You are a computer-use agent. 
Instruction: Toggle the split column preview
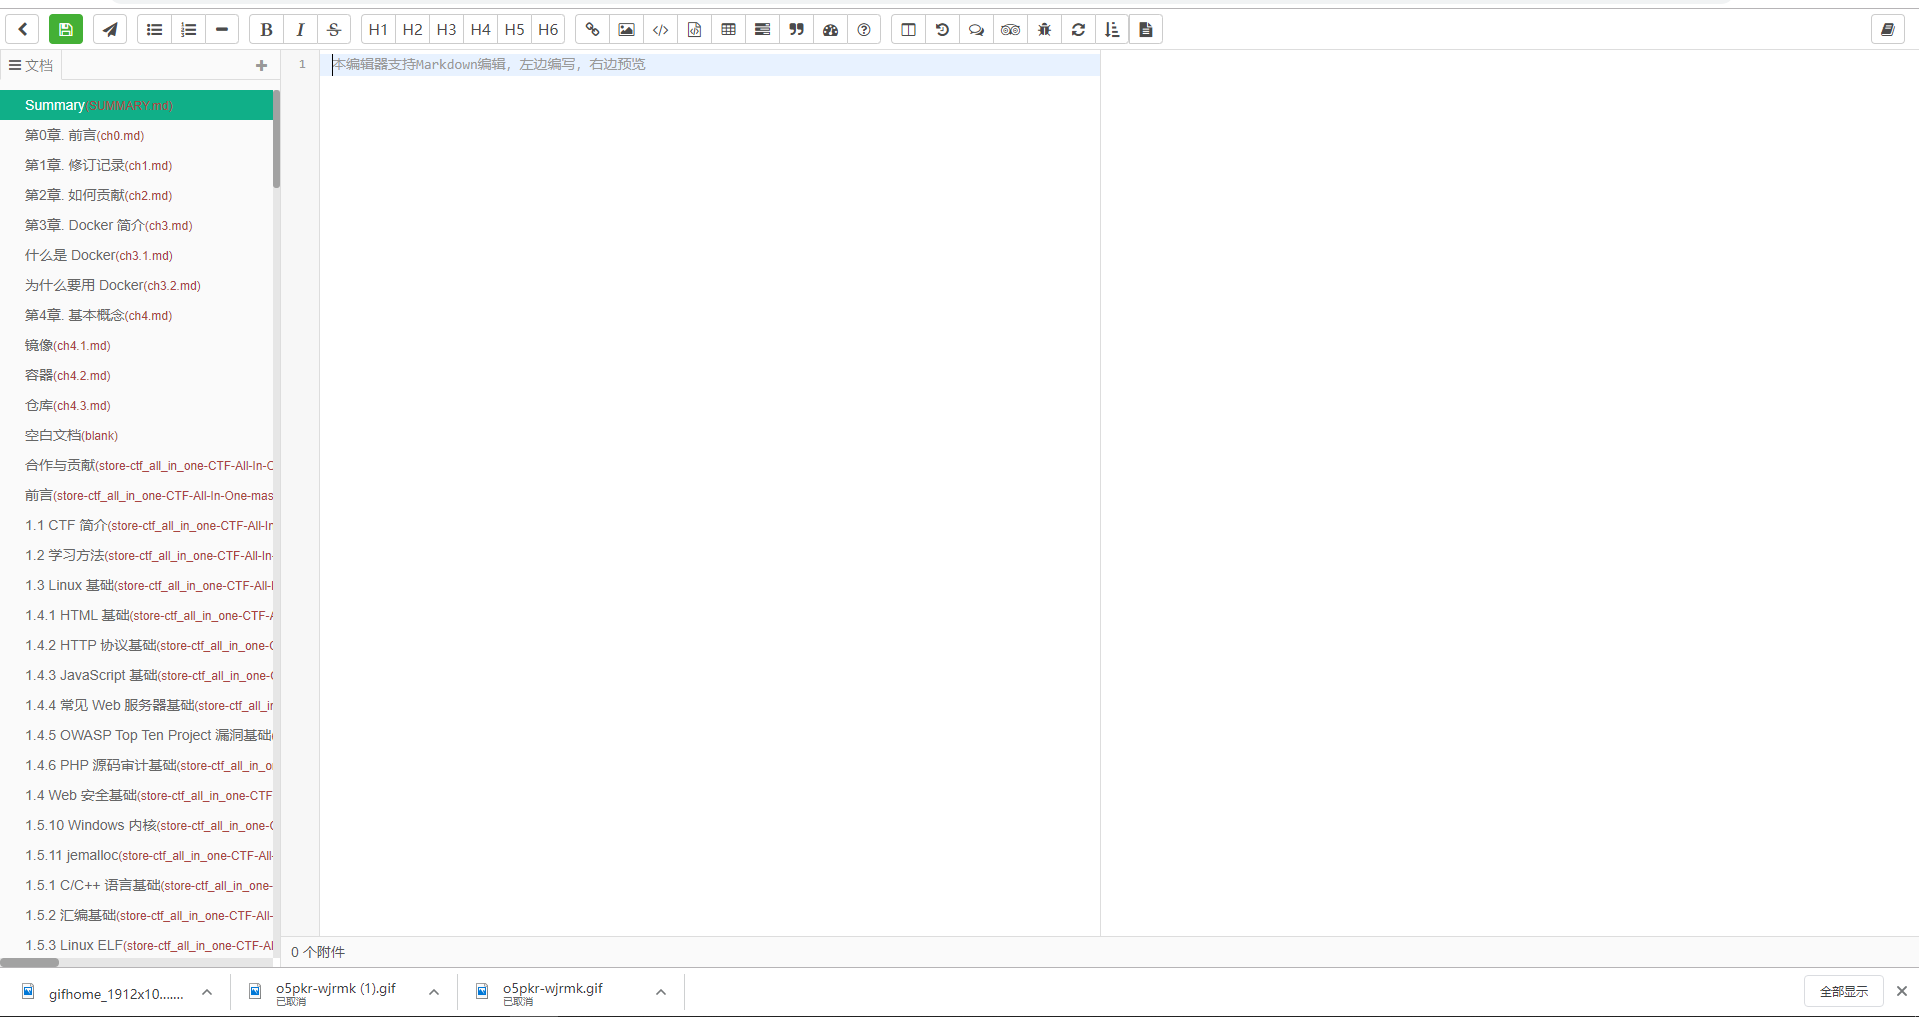point(908,30)
